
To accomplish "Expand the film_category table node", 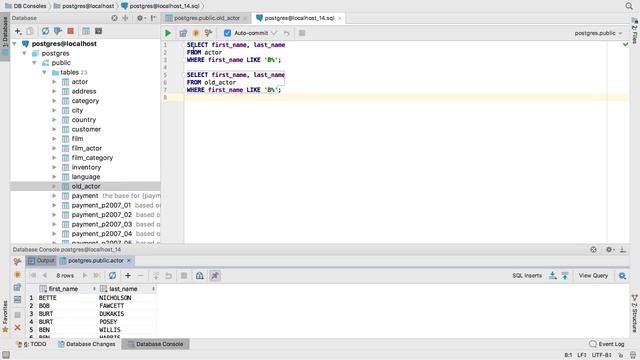I will coord(54,158).
